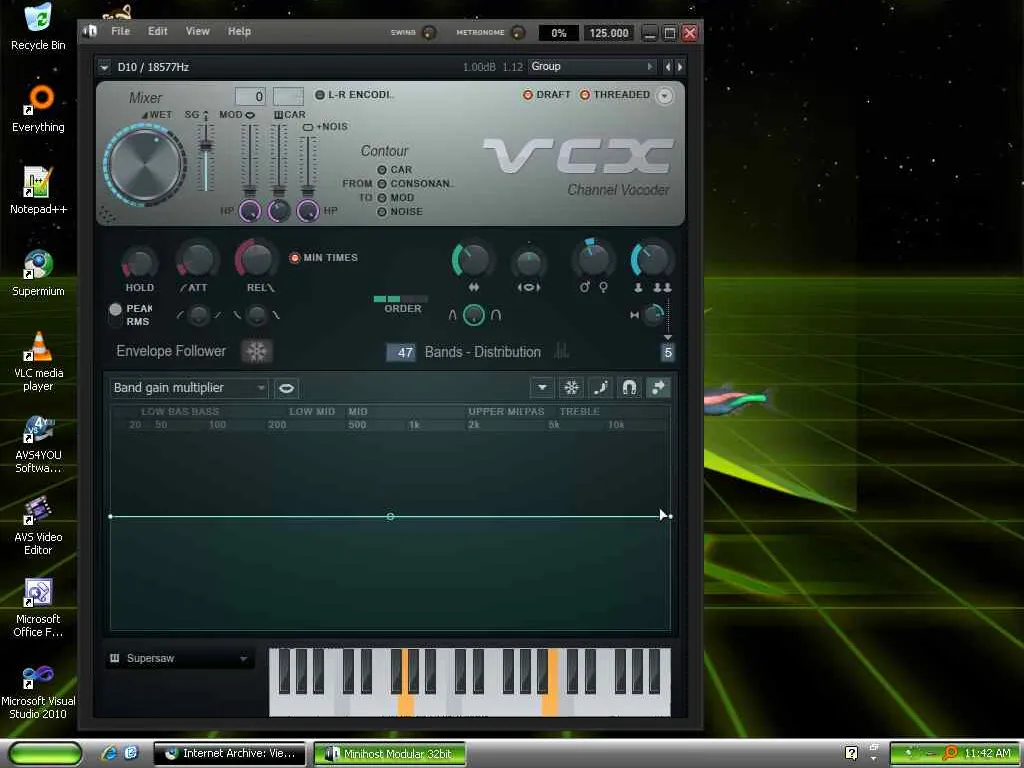This screenshot has height=768, width=1024.
Task: Open the Band gain multiplier dropdown
Action: pos(189,388)
